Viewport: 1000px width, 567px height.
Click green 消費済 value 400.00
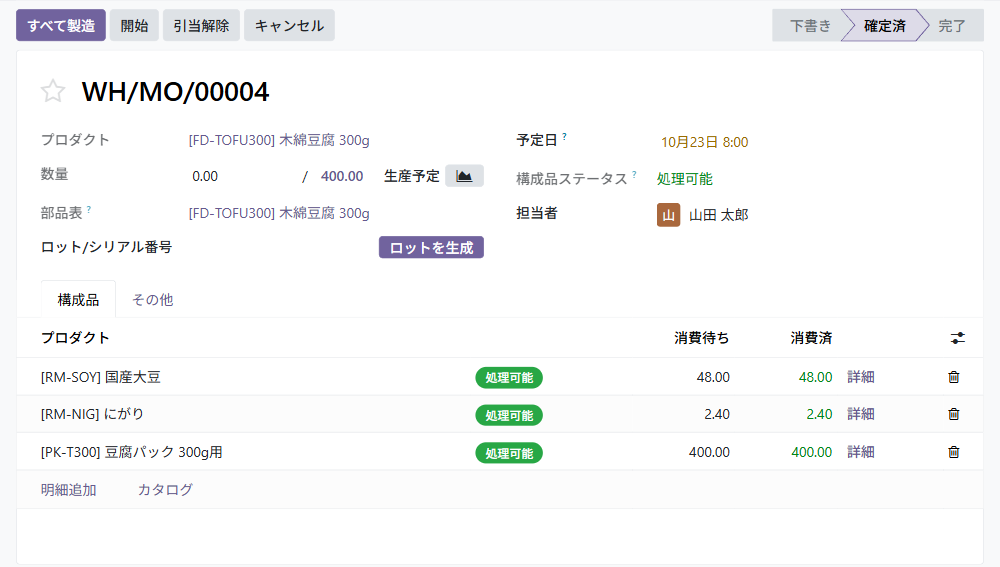coord(812,452)
